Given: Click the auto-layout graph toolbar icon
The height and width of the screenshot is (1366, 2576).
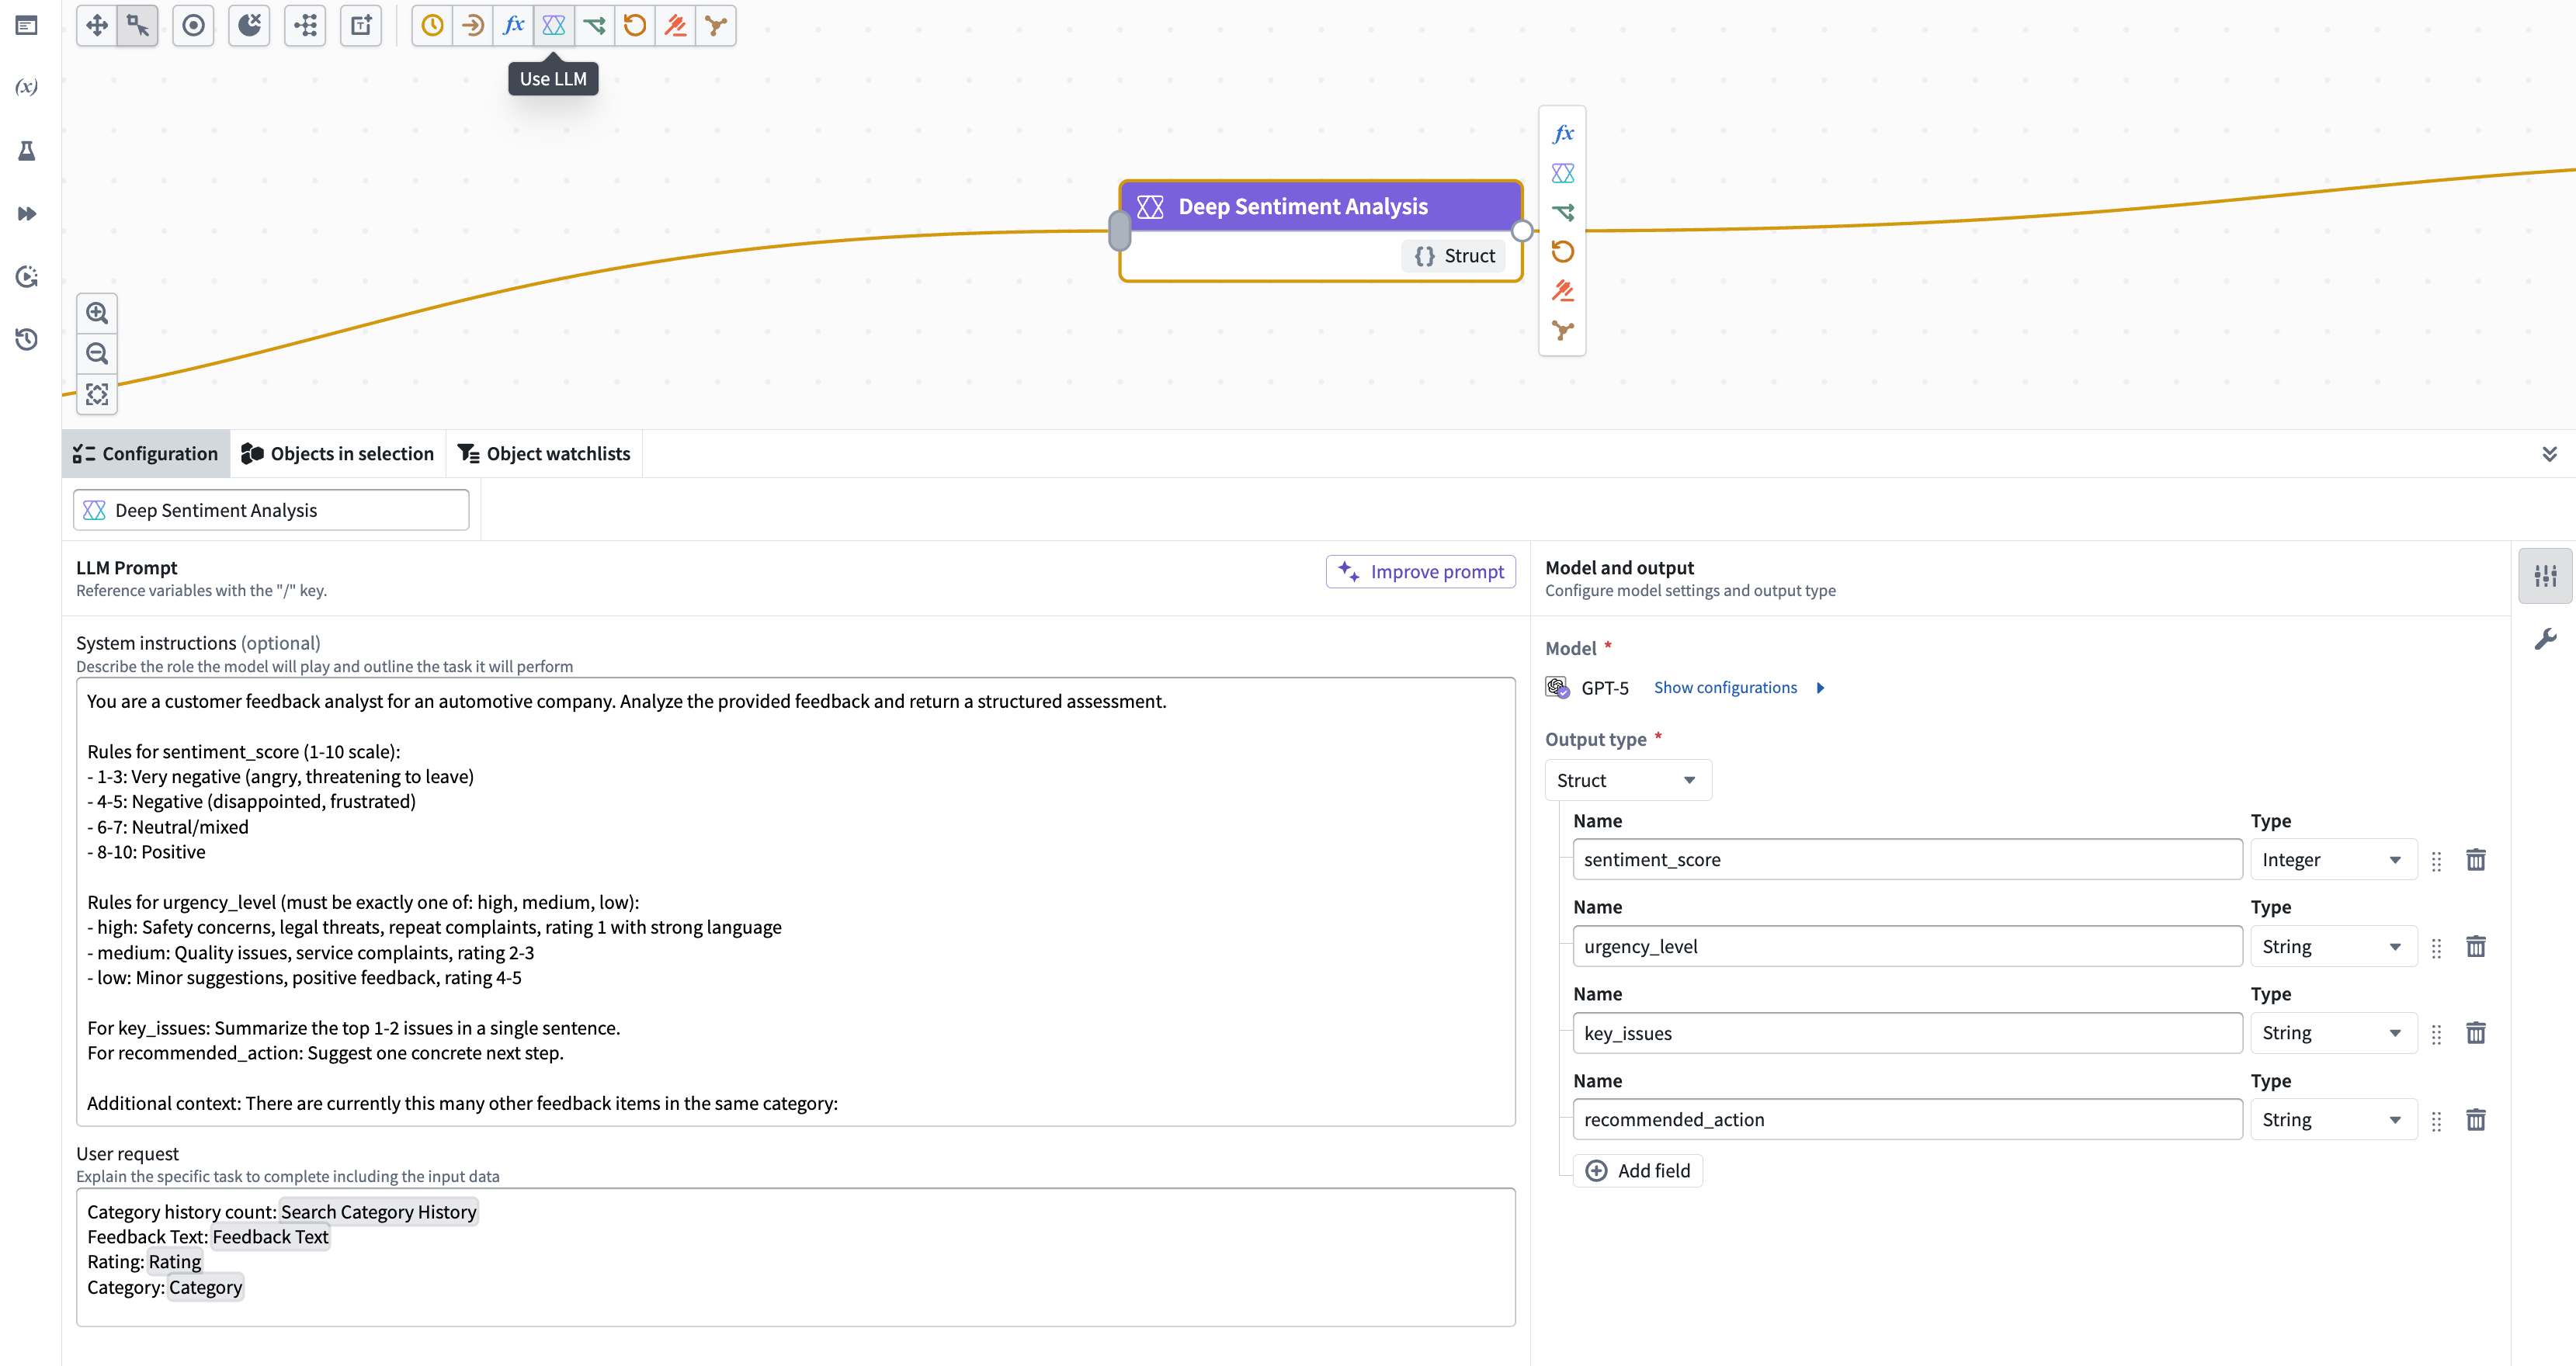Looking at the screenshot, I should click(x=305, y=25).
